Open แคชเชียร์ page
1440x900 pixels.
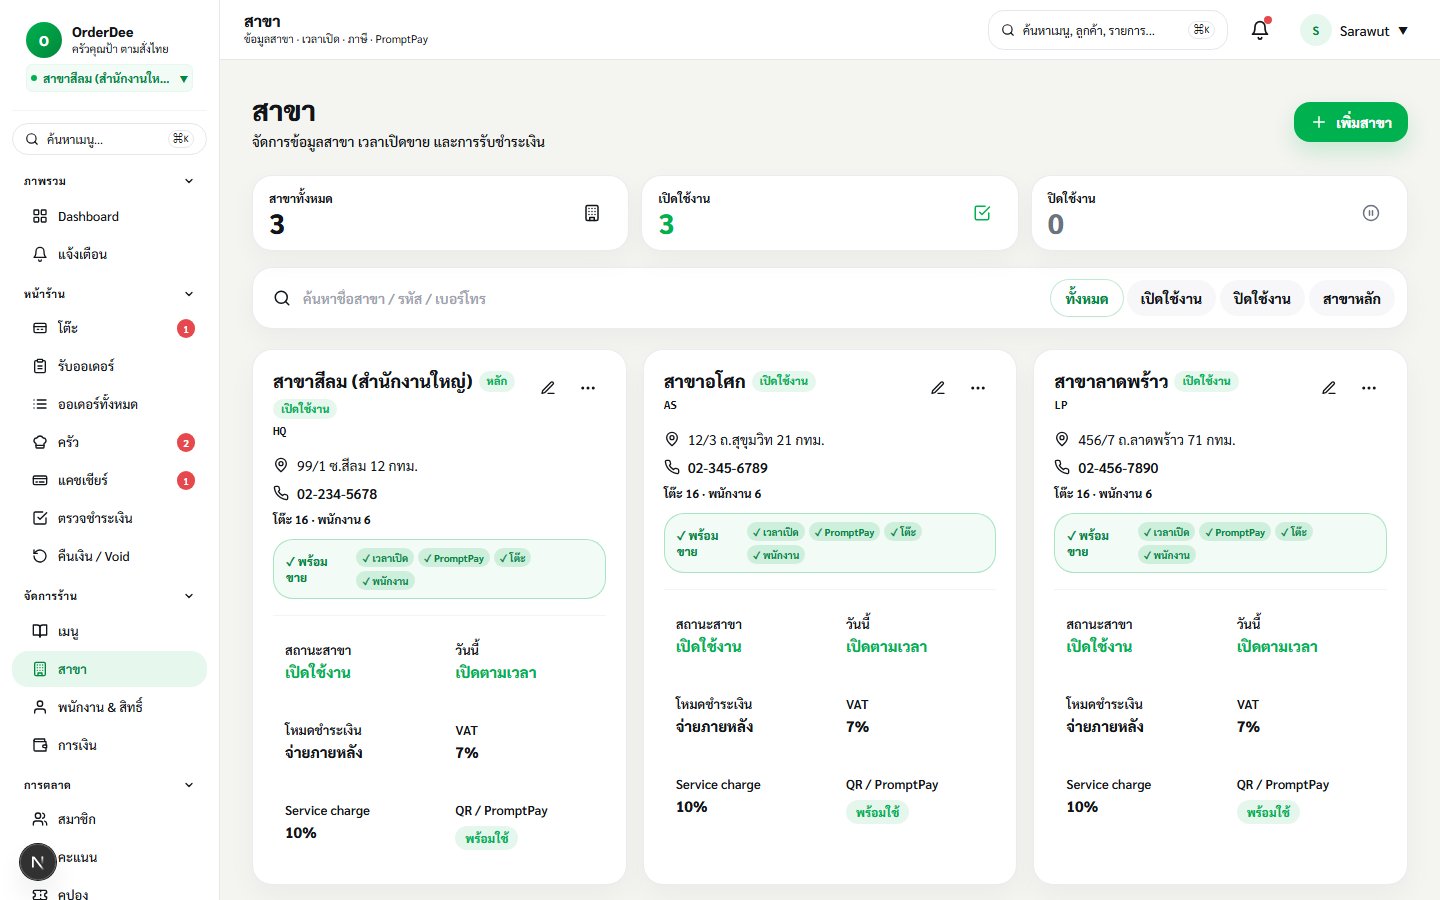pyautogui.click(x=109, y=480)
